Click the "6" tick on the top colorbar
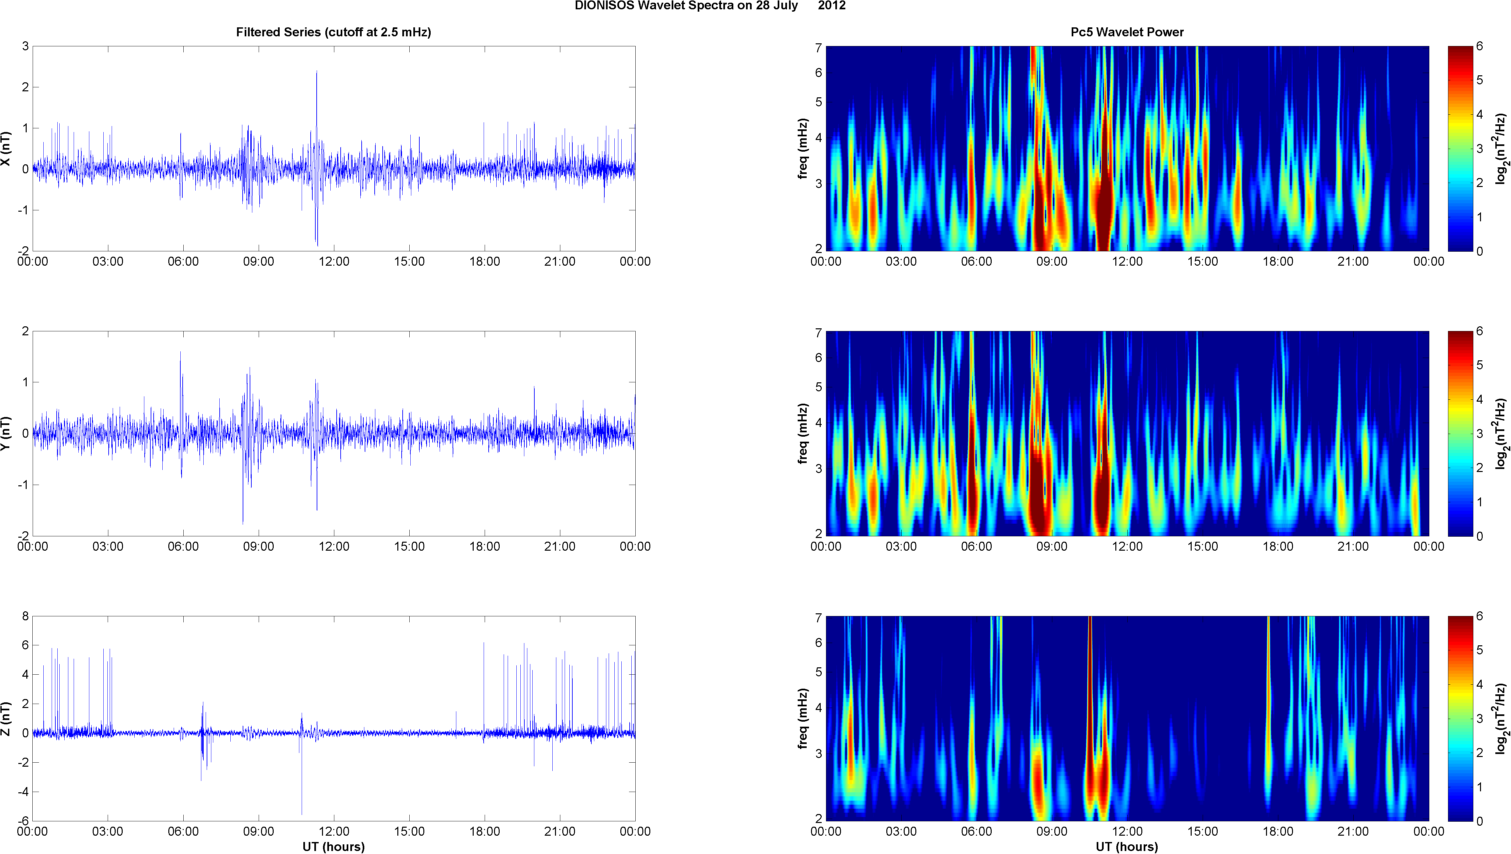Image resolution: width=1511 pixels, height=854 pixels. coord(1480,47)
